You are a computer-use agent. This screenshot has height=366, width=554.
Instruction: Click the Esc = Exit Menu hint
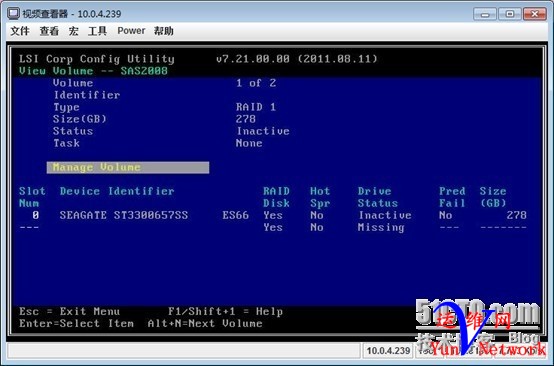tap(70, 312)
